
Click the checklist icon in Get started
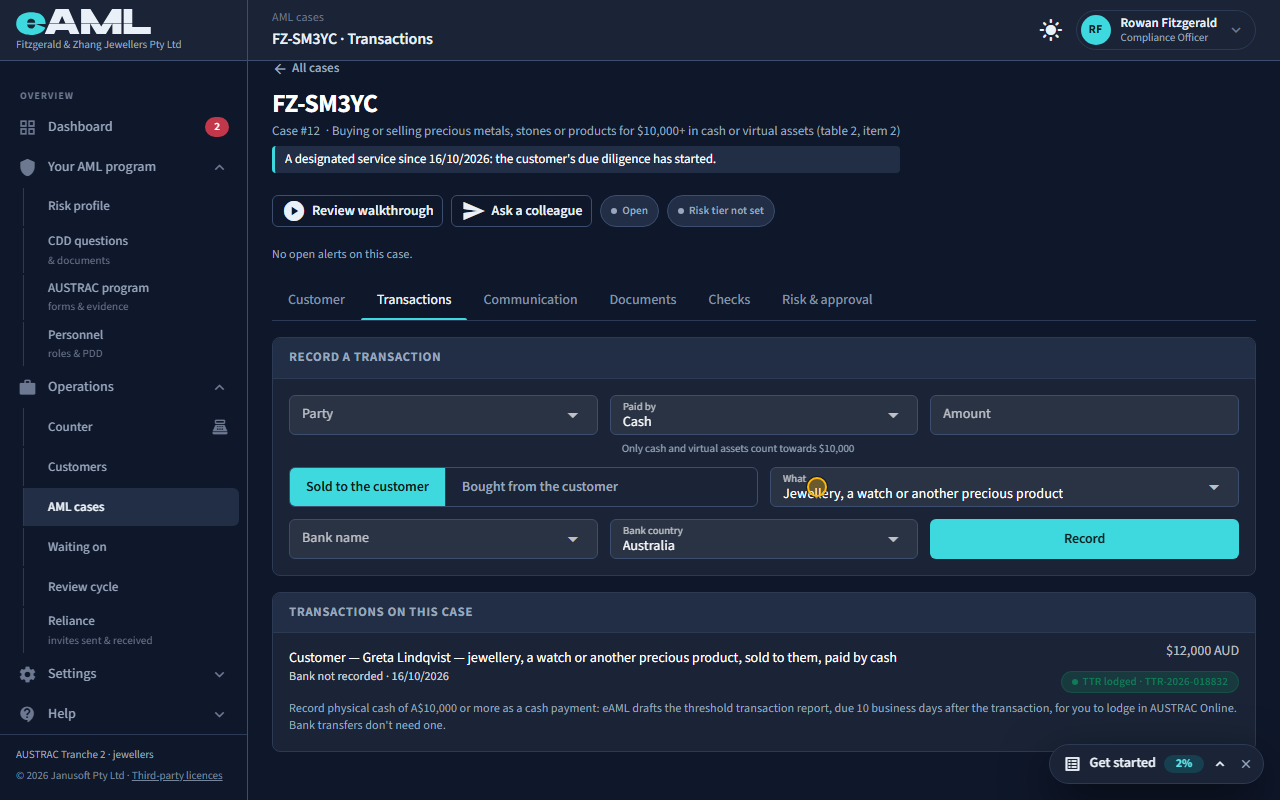point(1072,764)
